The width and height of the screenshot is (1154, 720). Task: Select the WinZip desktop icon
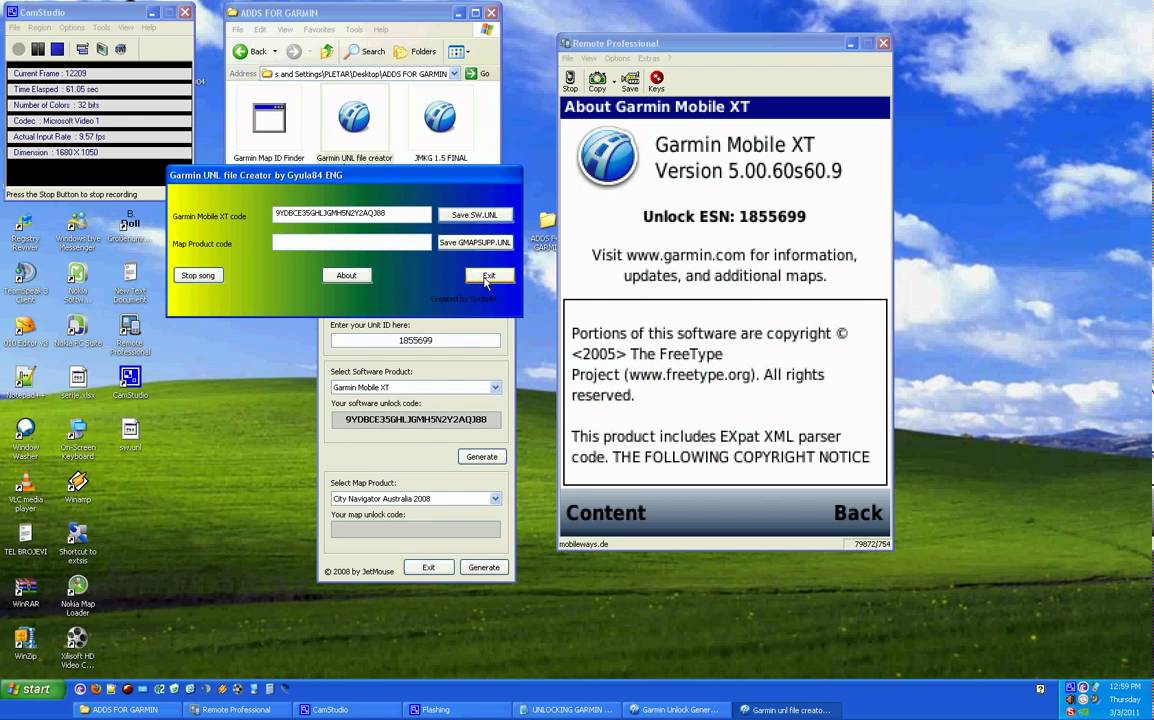[x=25, y=643]
